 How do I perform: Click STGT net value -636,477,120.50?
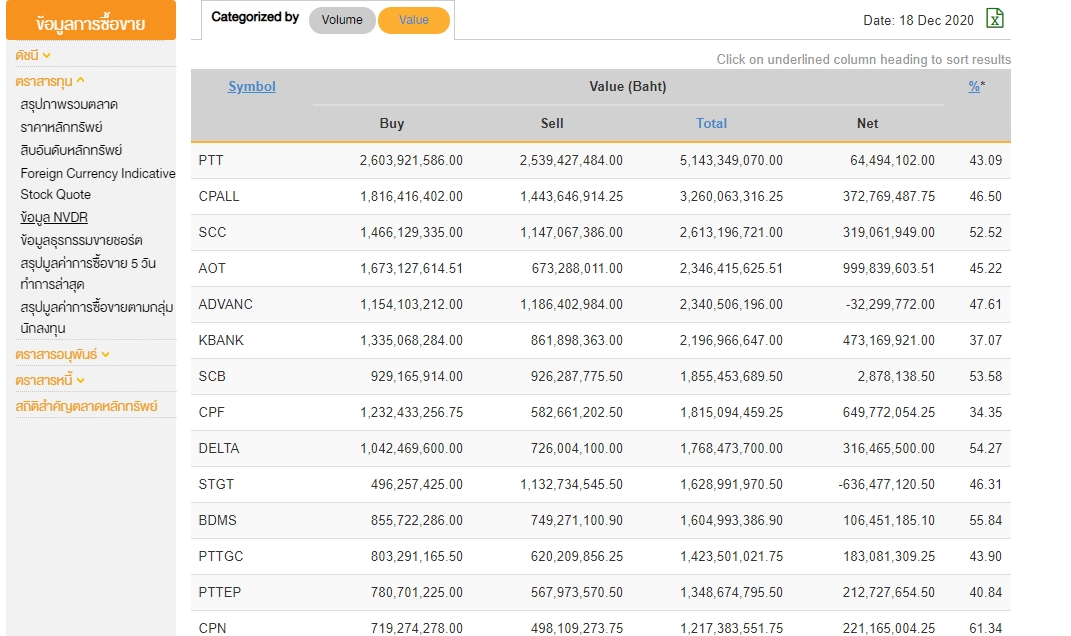tap(887, 484)
